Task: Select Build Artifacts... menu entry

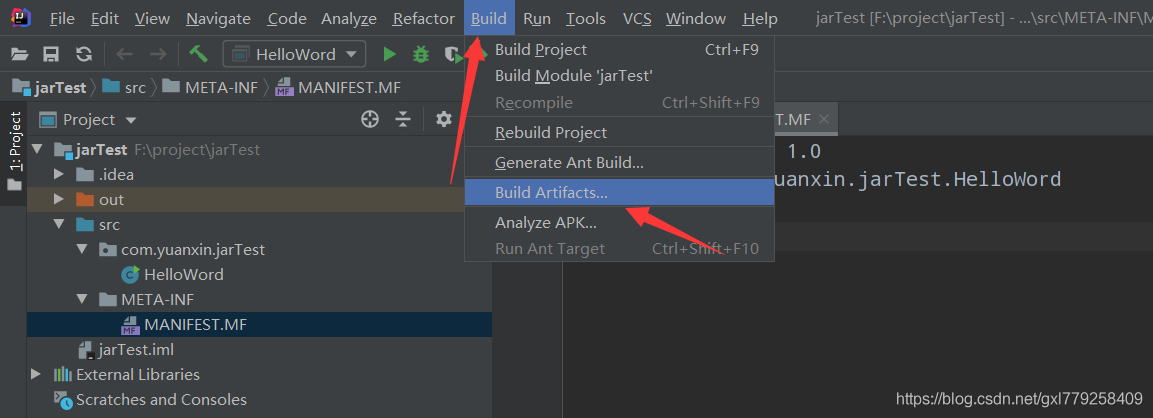Action: coord(551,193)
